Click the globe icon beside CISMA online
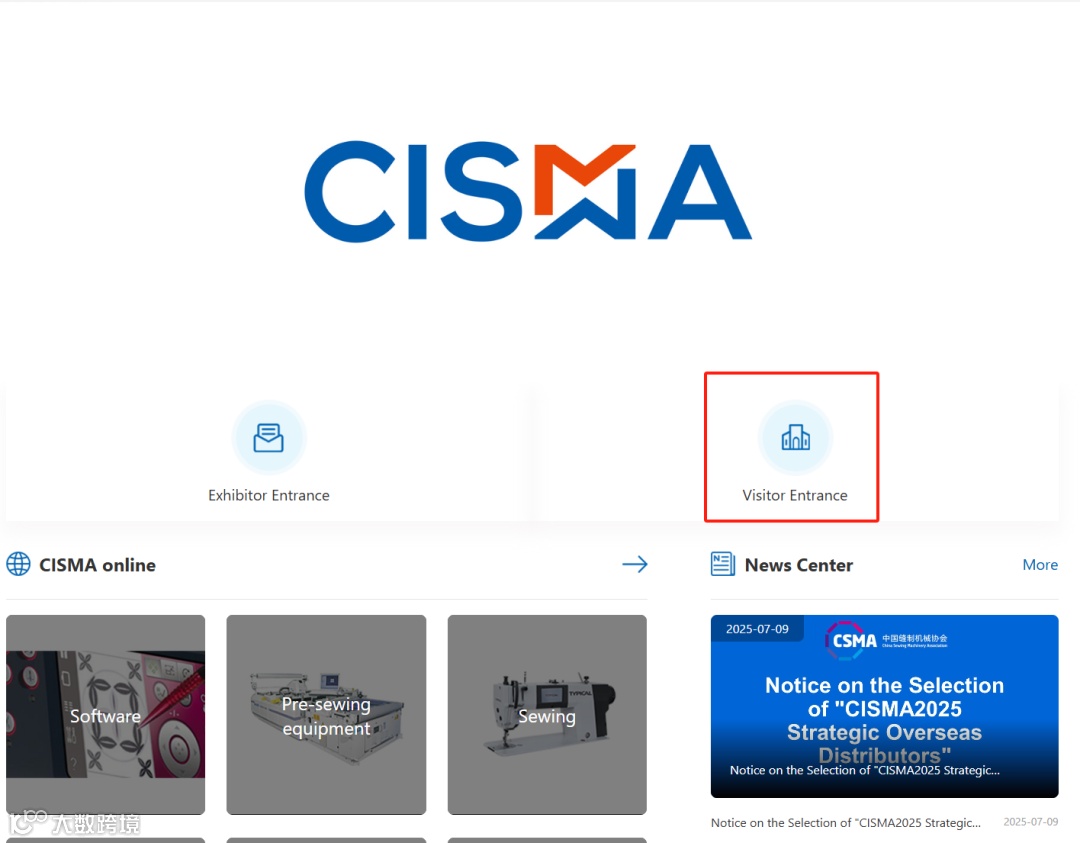Image resolution: width=1080 pixels, height=843 pixels. point(19,564)
